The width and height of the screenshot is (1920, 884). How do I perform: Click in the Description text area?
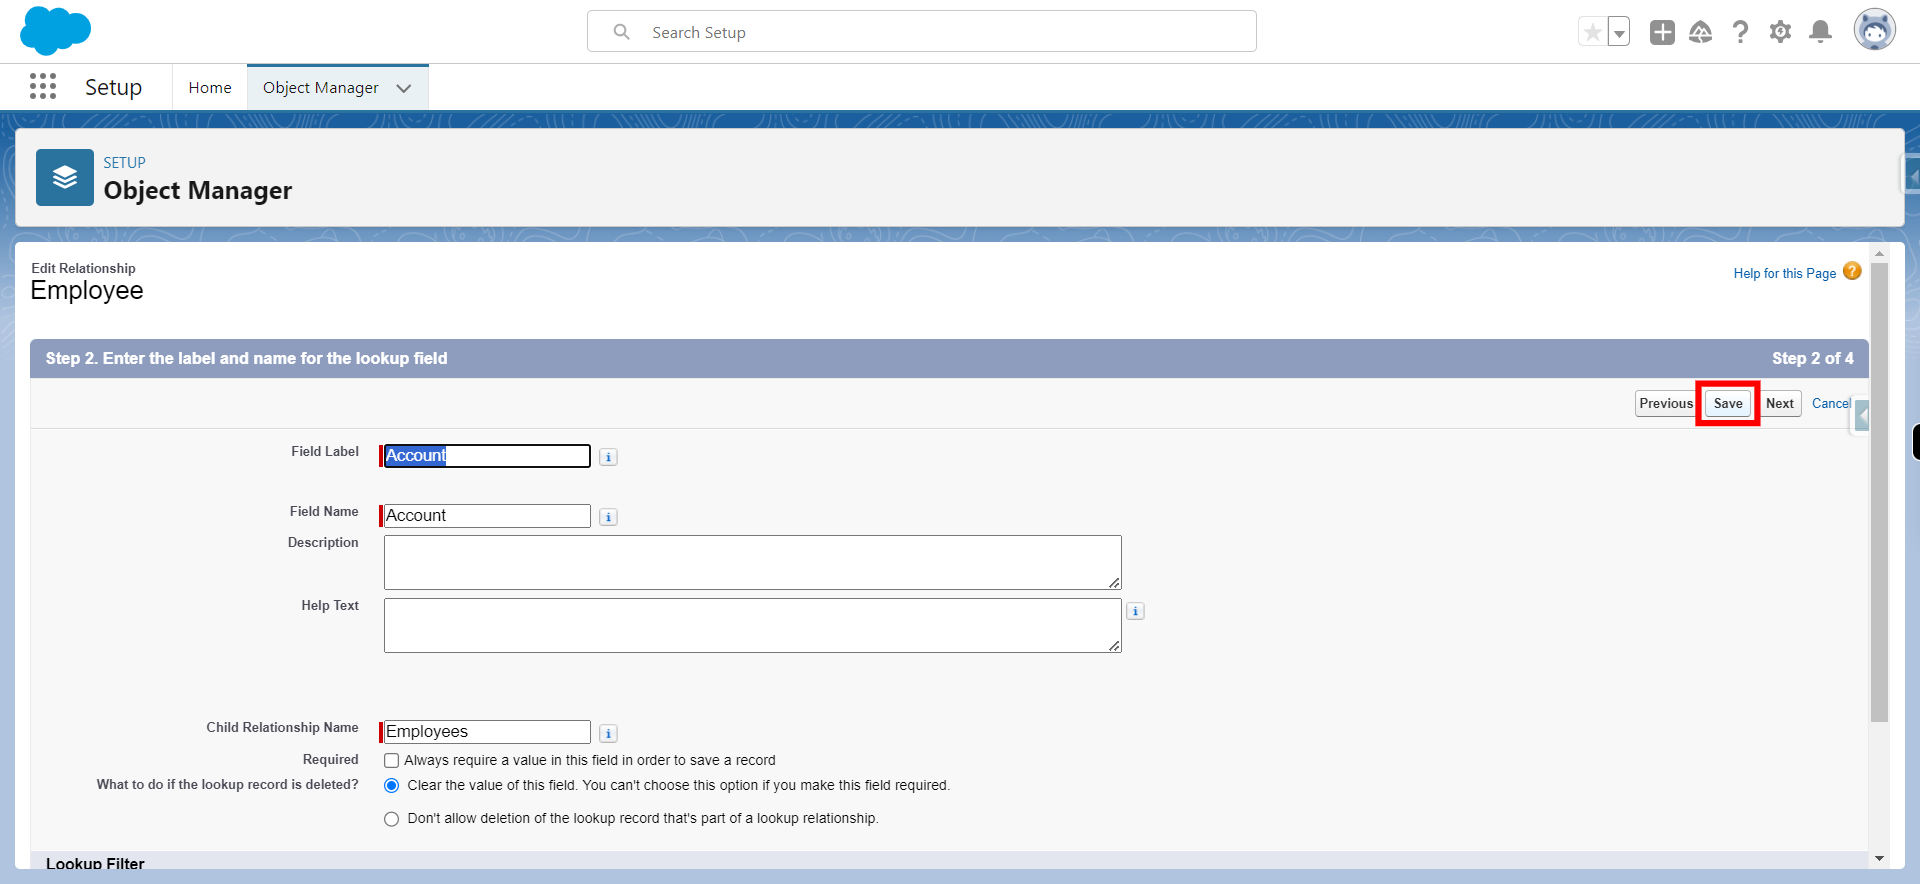[x=753, y=563]
